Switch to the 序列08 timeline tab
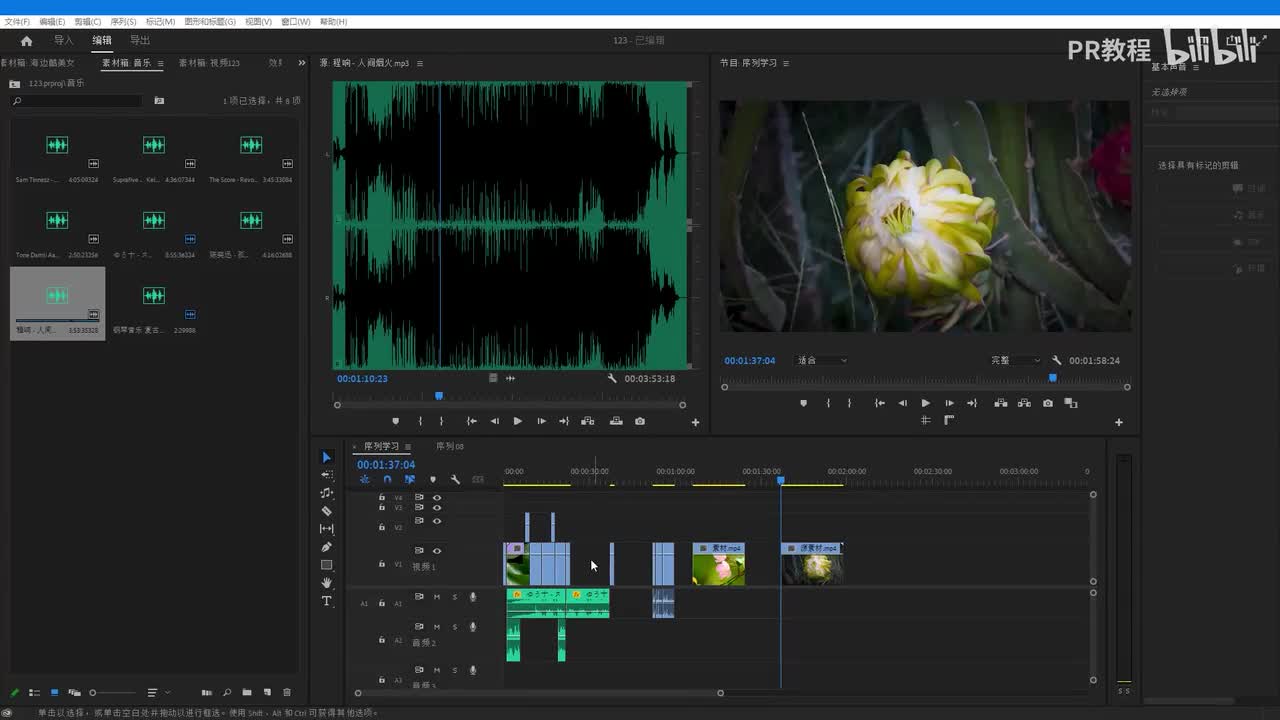 [449, 446]
